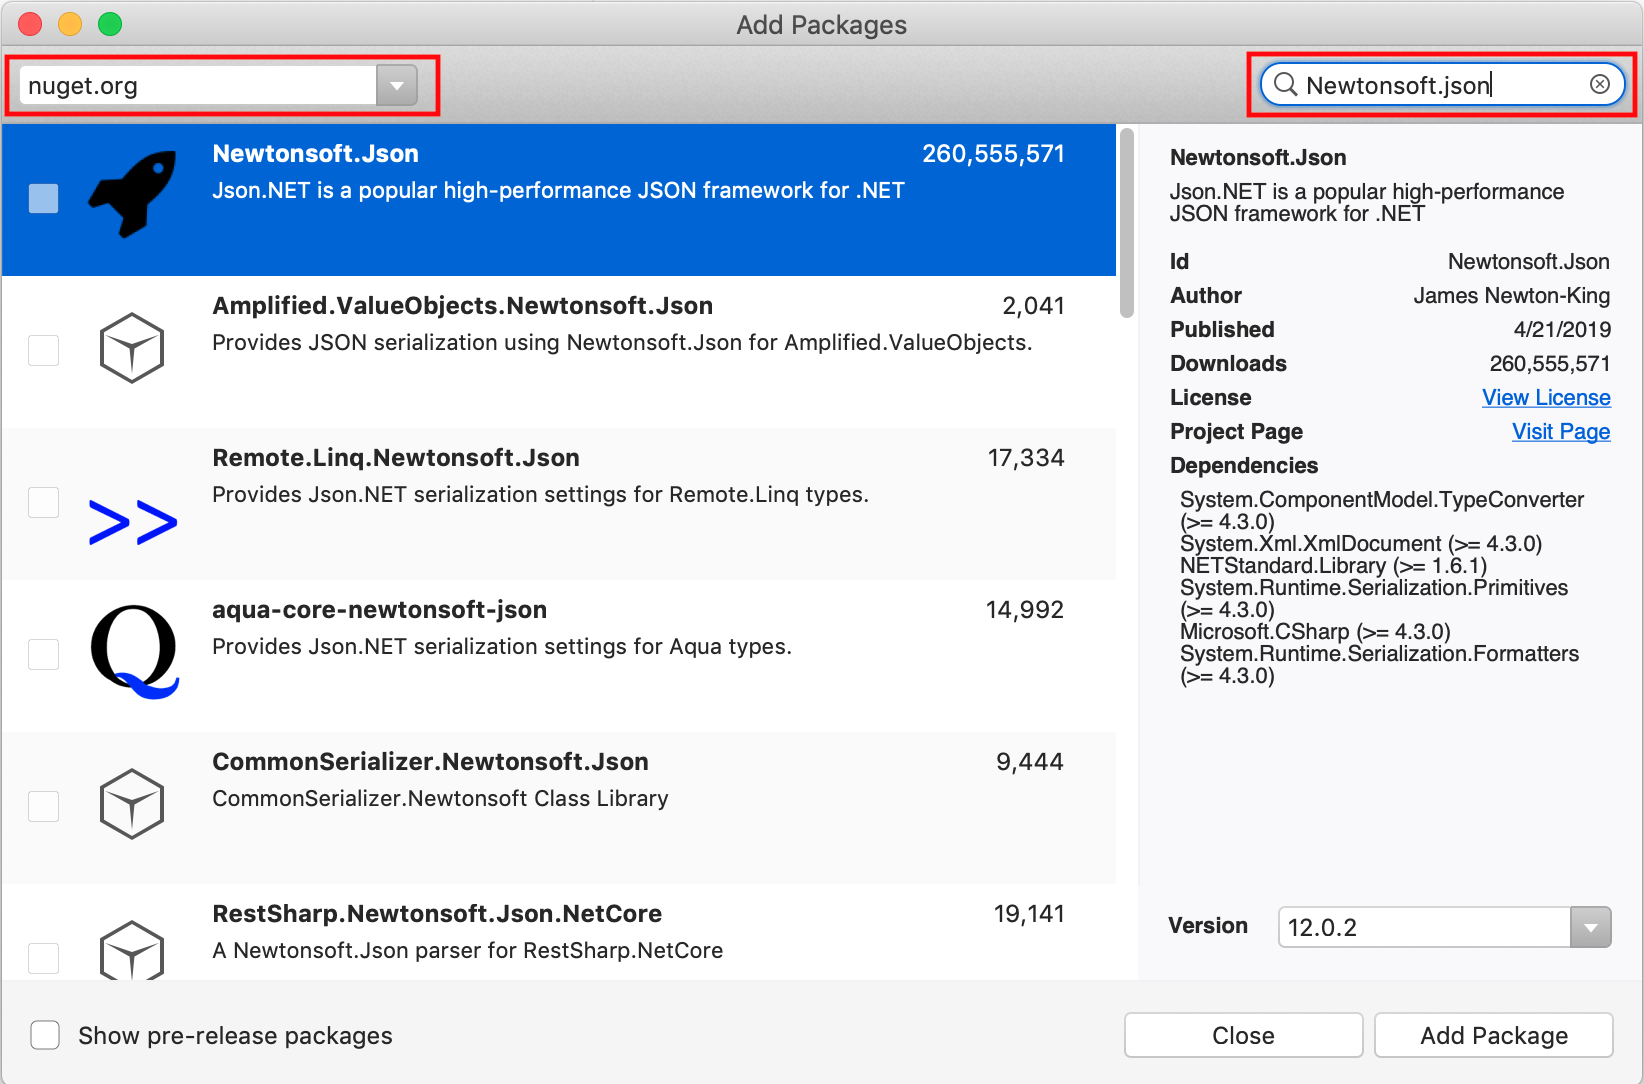
Task: Open the Version dropdown showing 12.0.2
Action: pyautogui.click(x=1589, y=927)
